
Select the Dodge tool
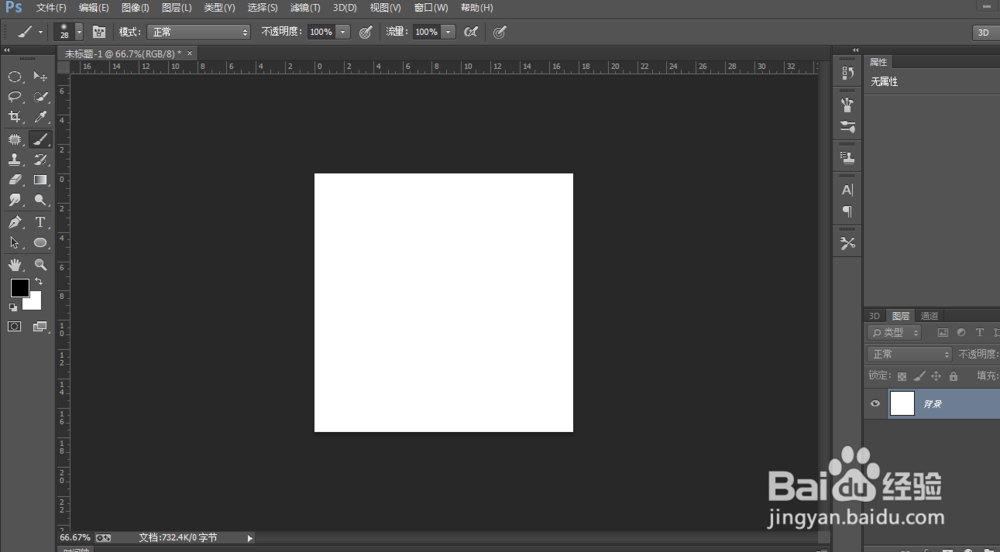pos(40,200)
